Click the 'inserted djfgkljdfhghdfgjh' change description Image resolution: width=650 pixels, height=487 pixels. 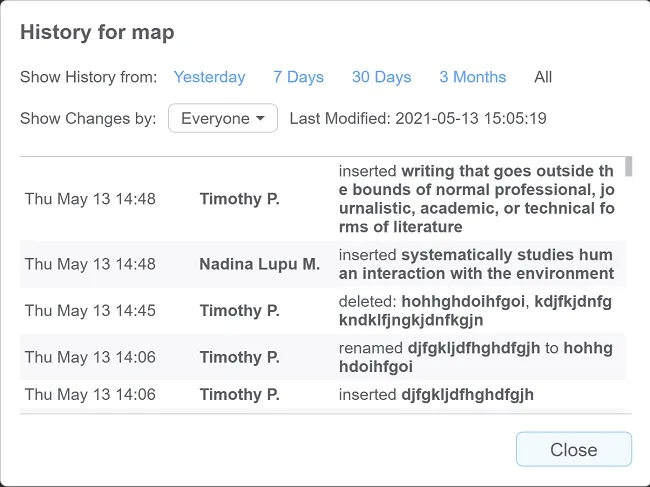click(x=436, y=395)
